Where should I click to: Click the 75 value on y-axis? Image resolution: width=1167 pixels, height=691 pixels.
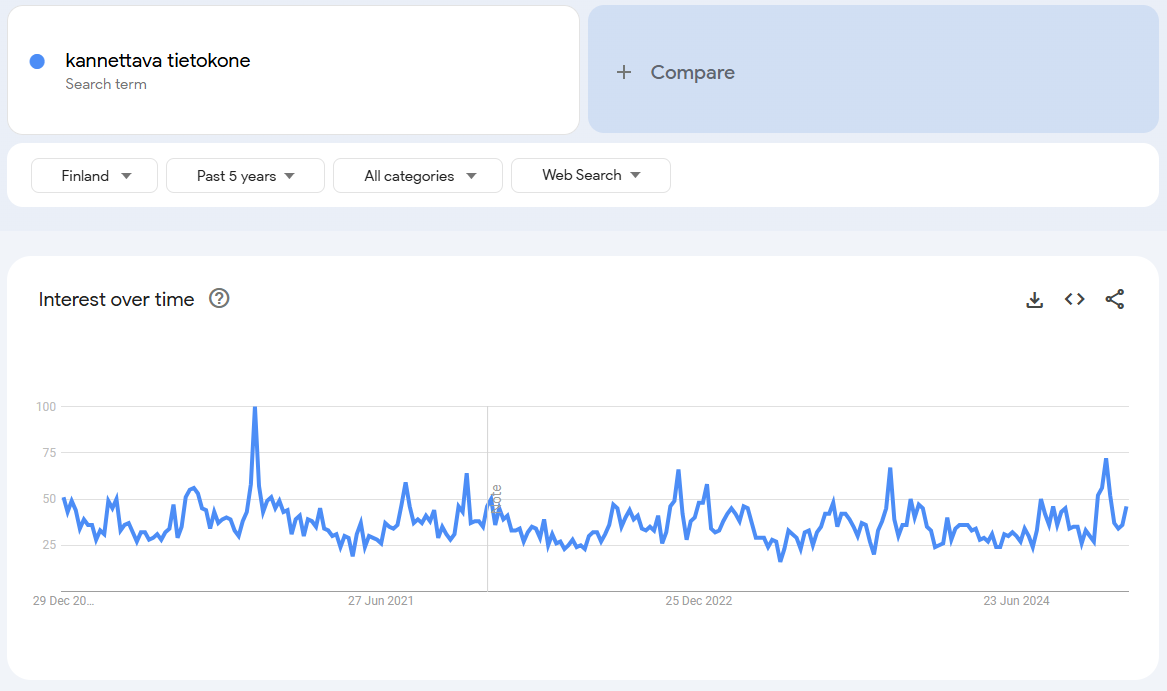click(48, 453)
